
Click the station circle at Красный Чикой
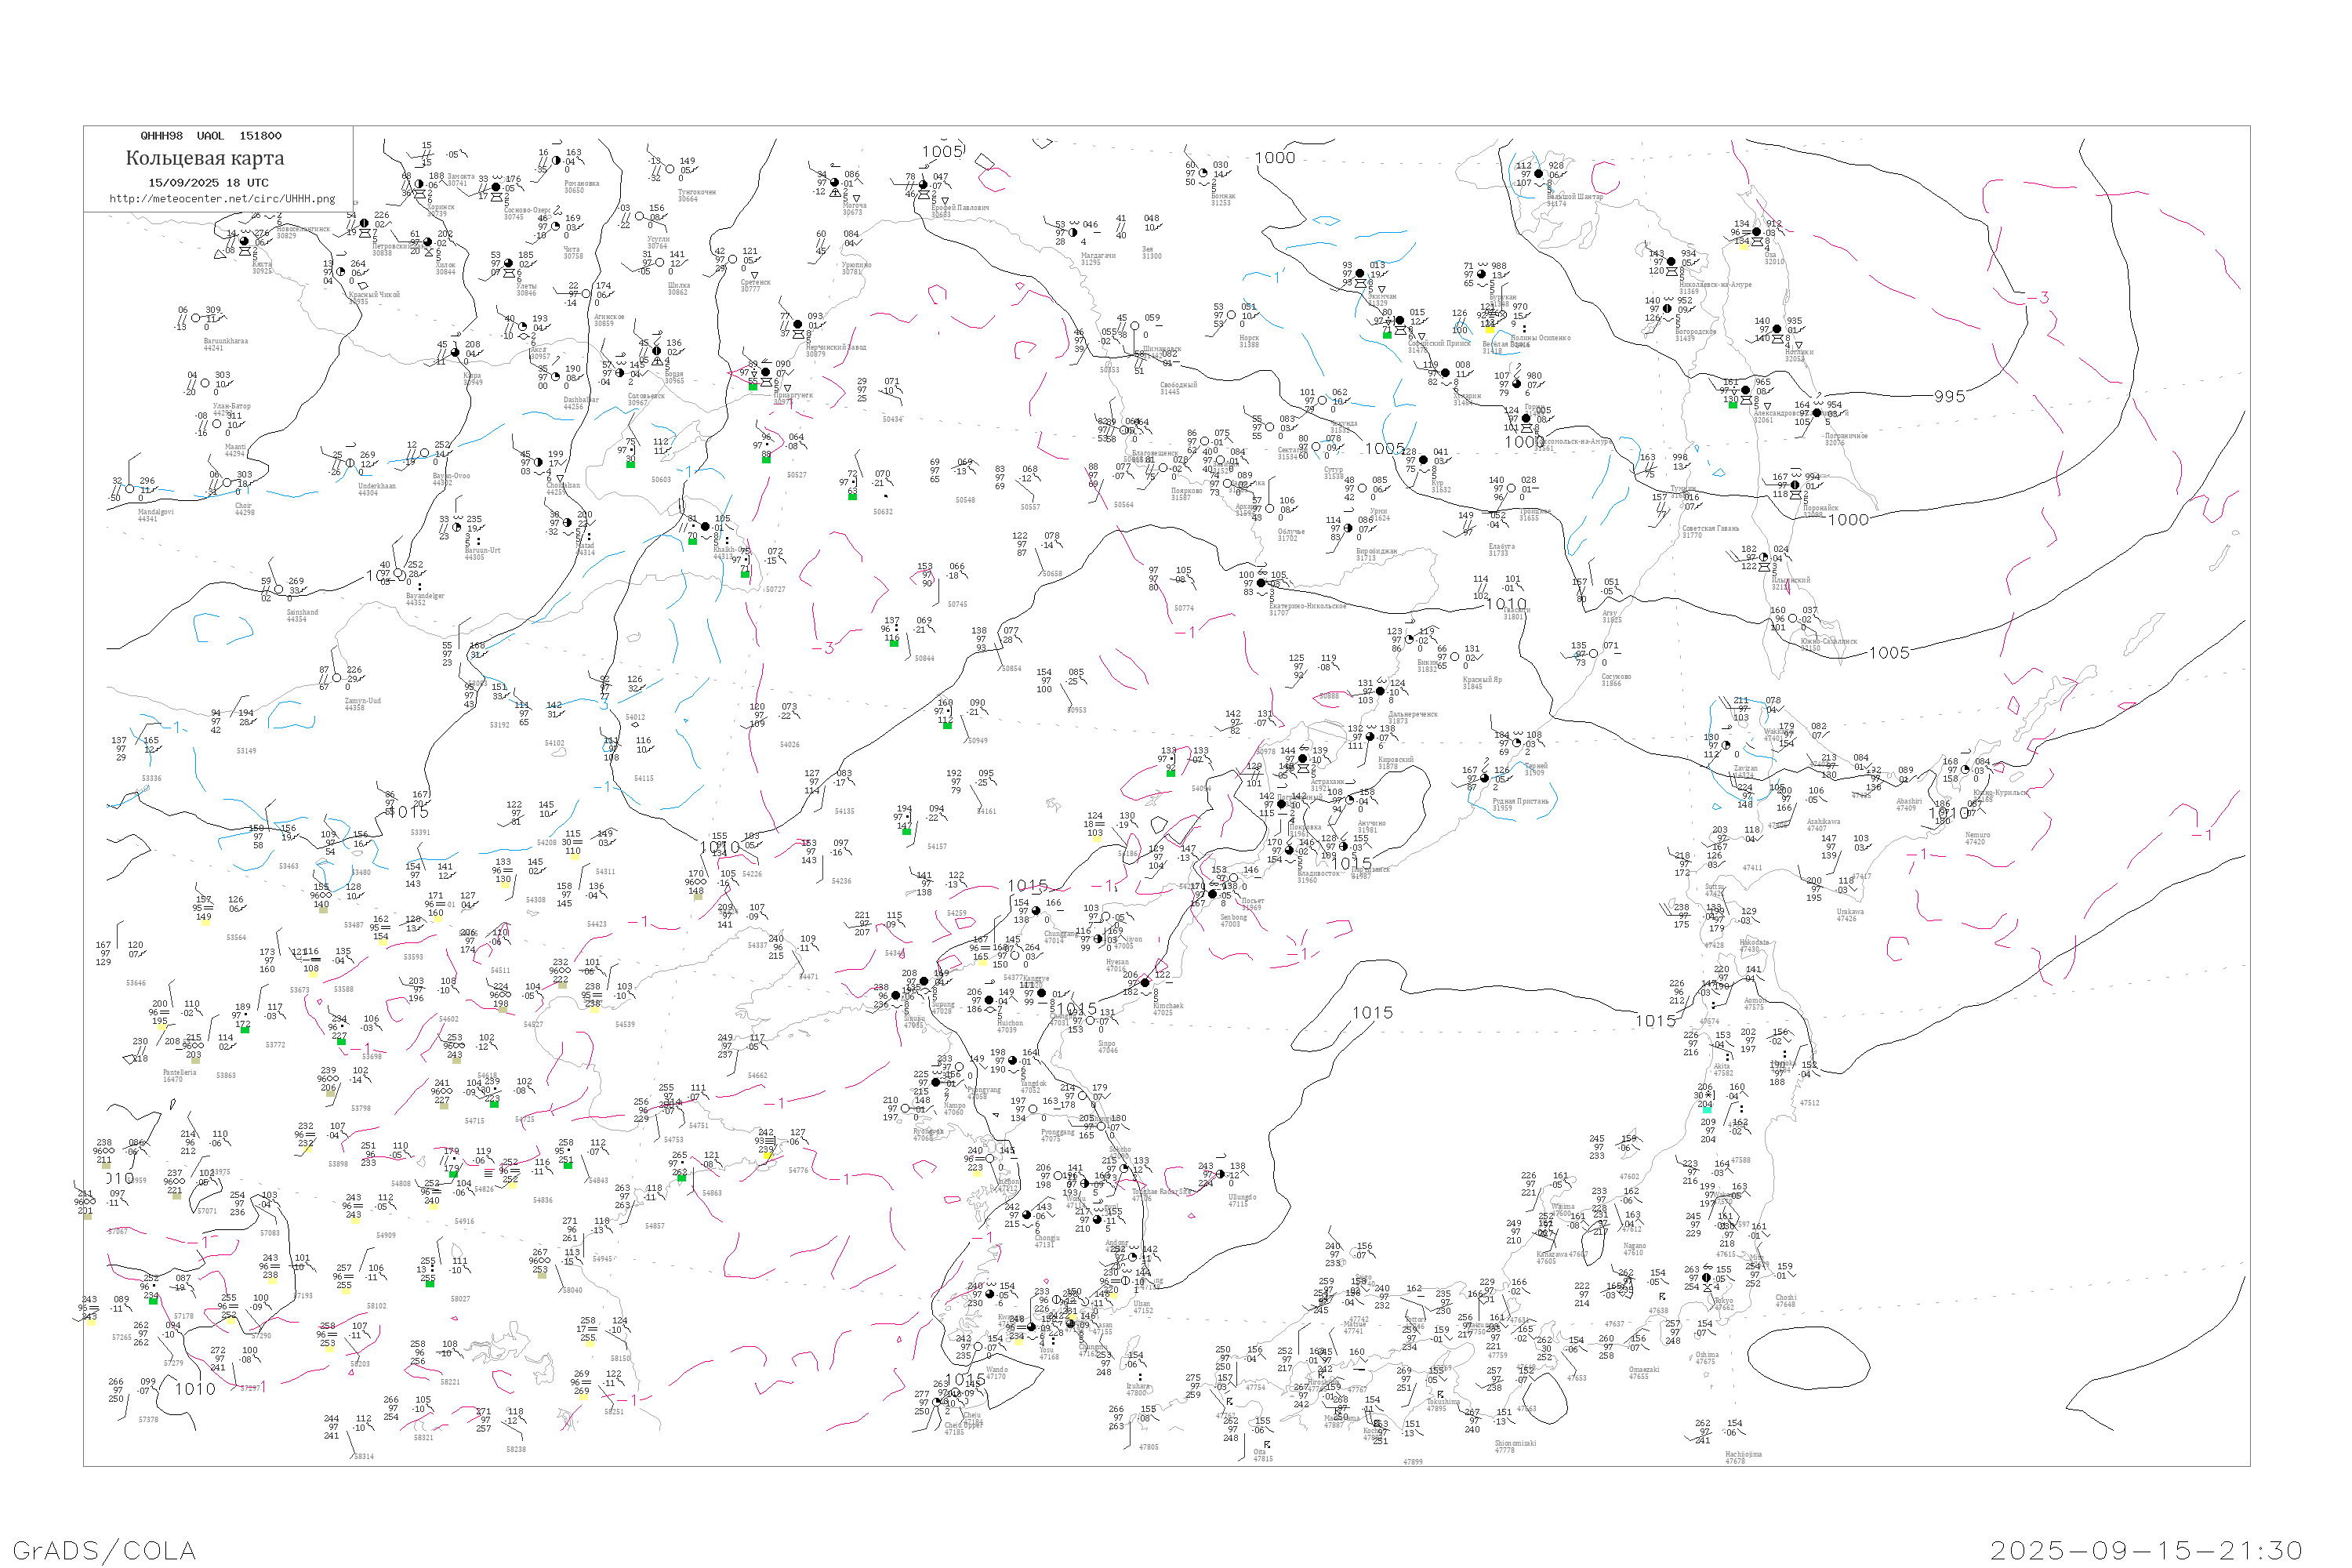click(342, 271)
